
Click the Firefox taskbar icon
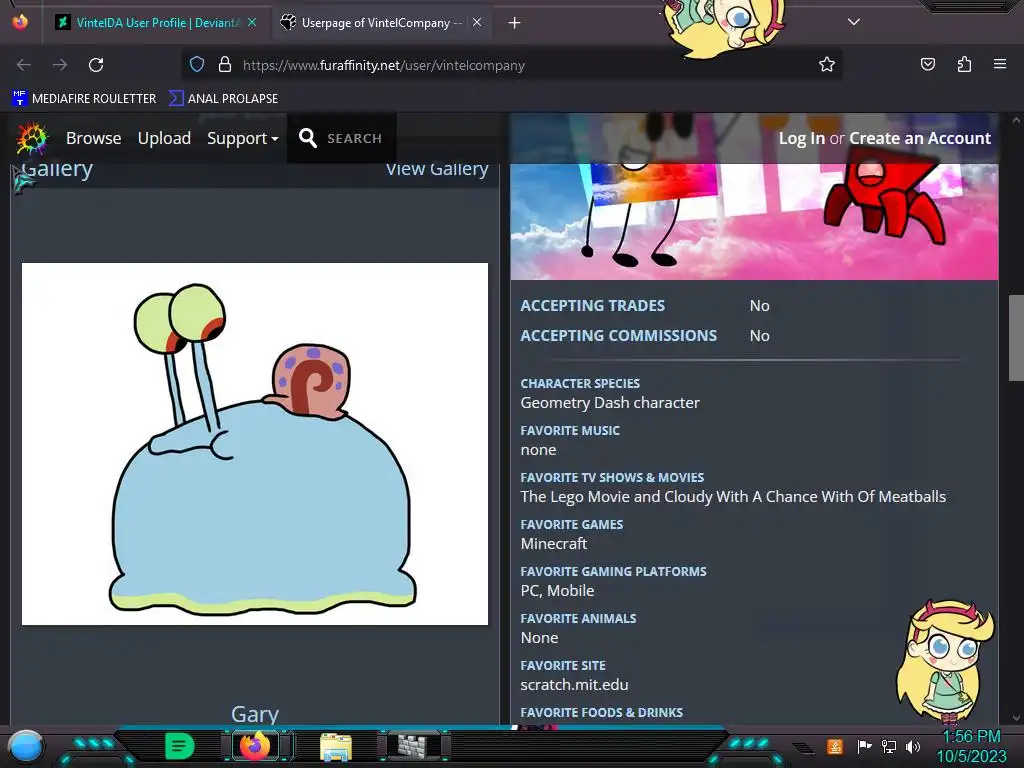pyautogui.click(x=255, y=746)
